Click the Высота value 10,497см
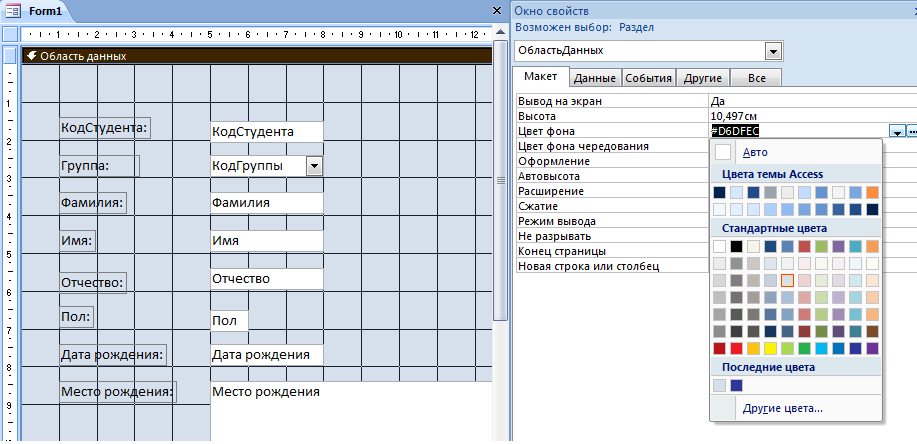Screen dimensions: 917x444 812,116
